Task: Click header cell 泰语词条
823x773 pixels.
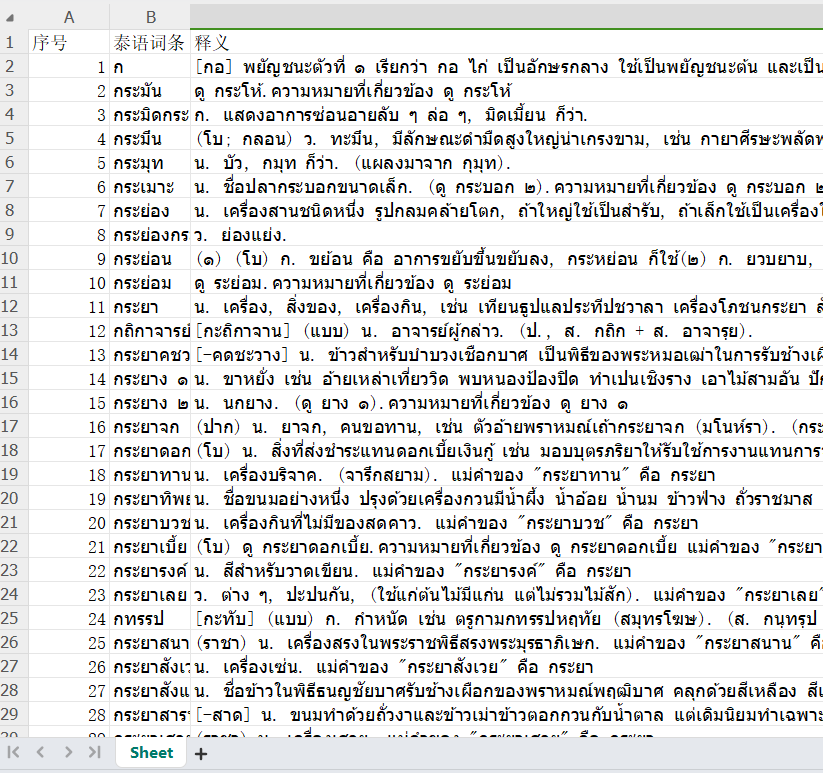Action: 150,42
